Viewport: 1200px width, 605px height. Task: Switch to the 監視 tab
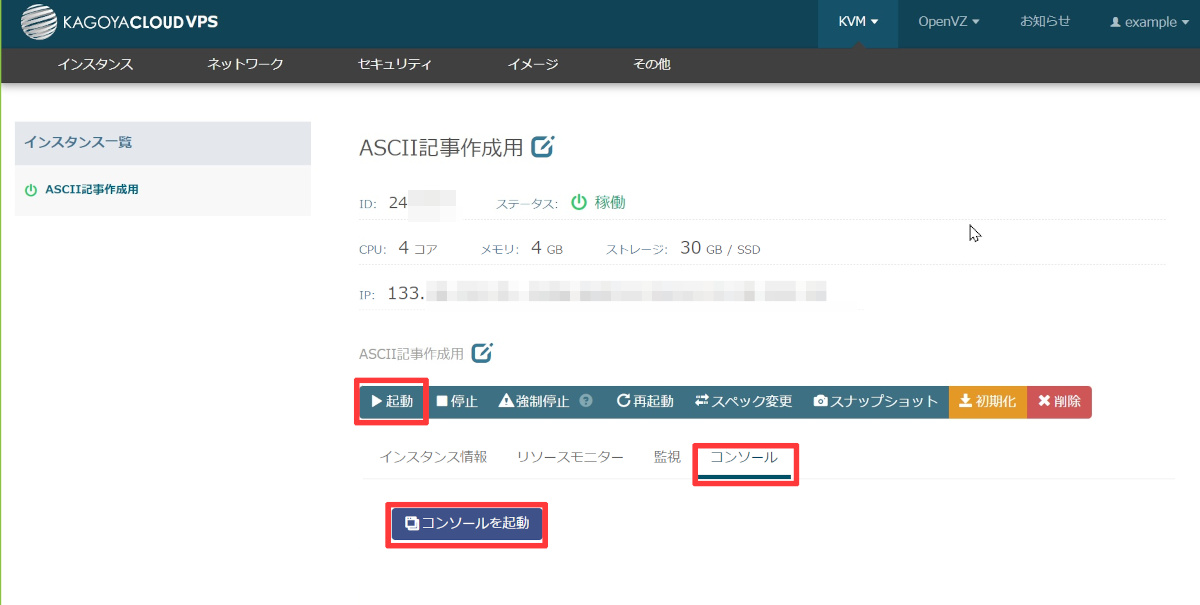667,457
